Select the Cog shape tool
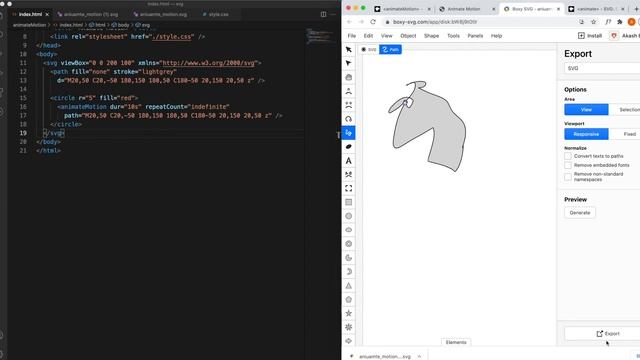The width and height of the screenshot is (640, 360). click(349, 327)
